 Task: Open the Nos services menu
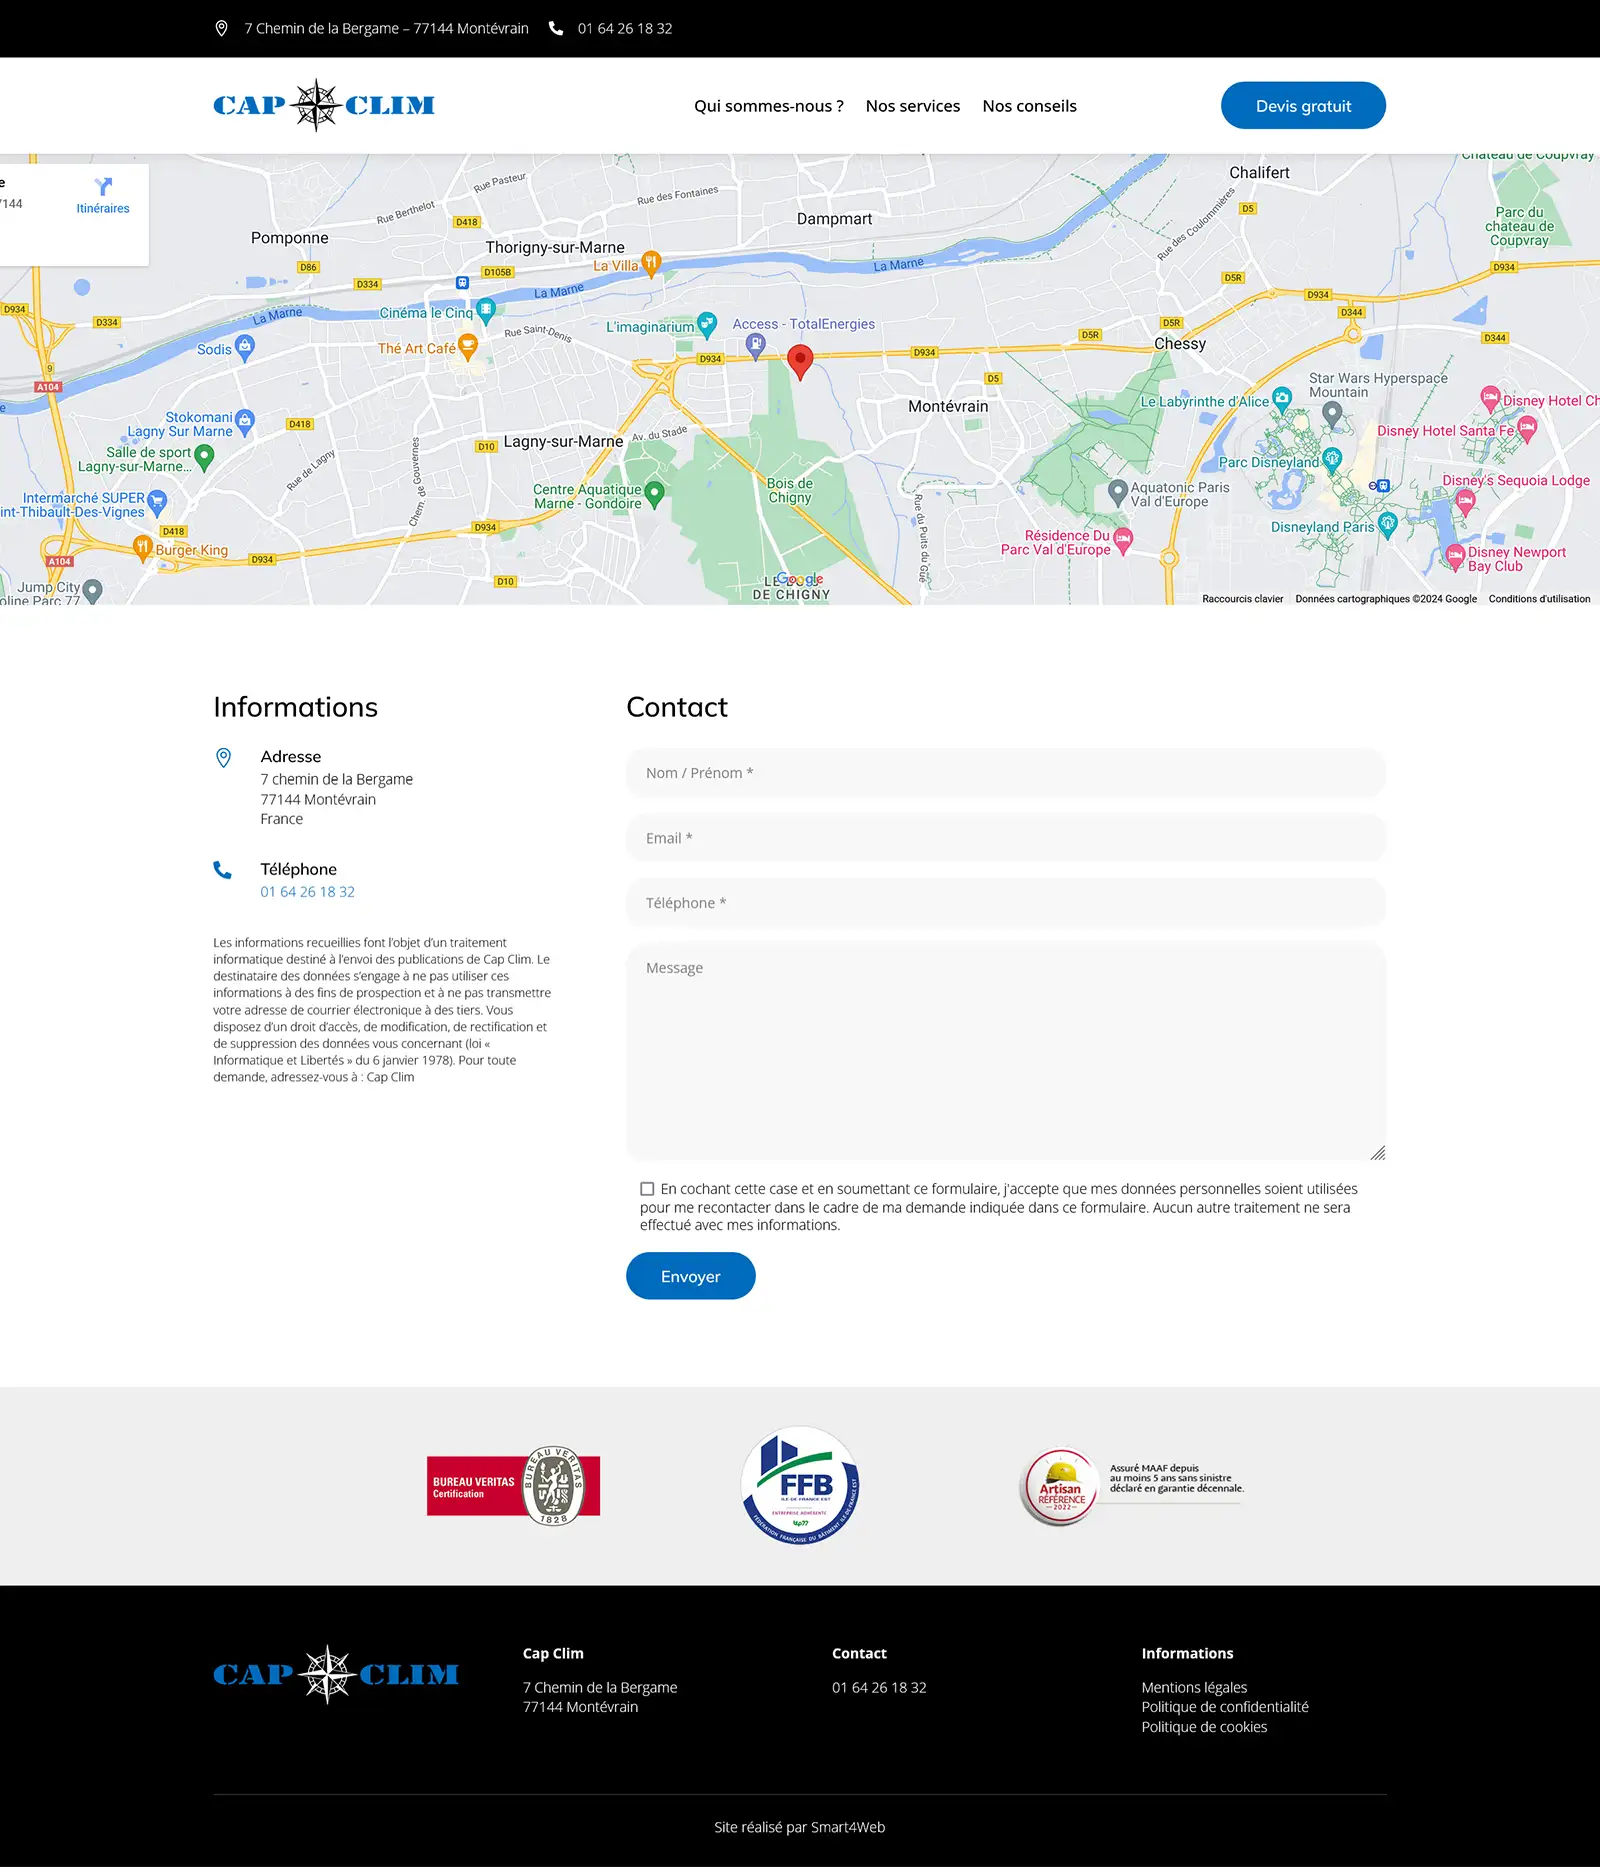point(912,106)
